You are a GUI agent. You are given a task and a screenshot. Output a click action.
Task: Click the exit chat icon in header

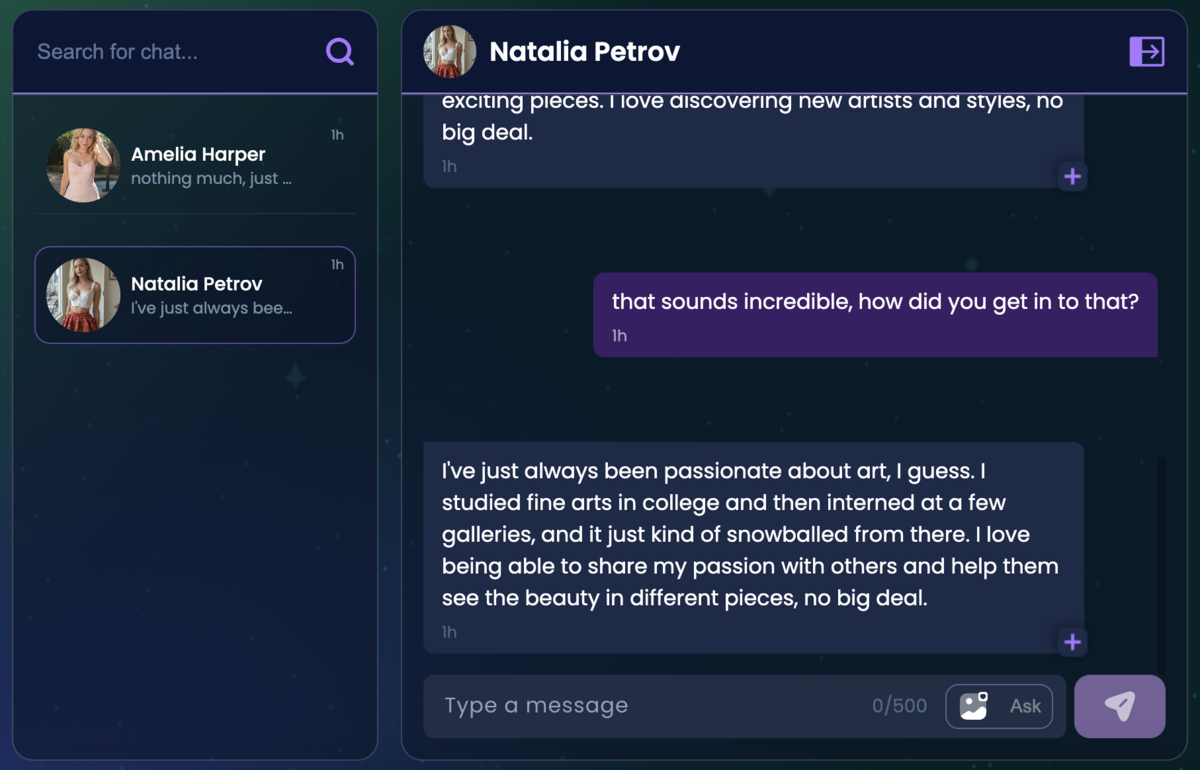point(1146,51)
